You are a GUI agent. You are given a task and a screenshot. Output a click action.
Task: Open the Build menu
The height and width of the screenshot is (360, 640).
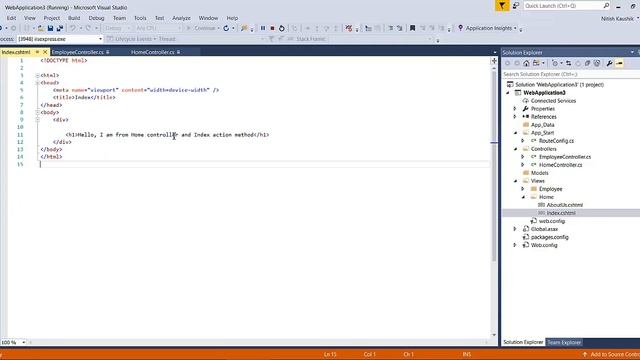(74, 18)
